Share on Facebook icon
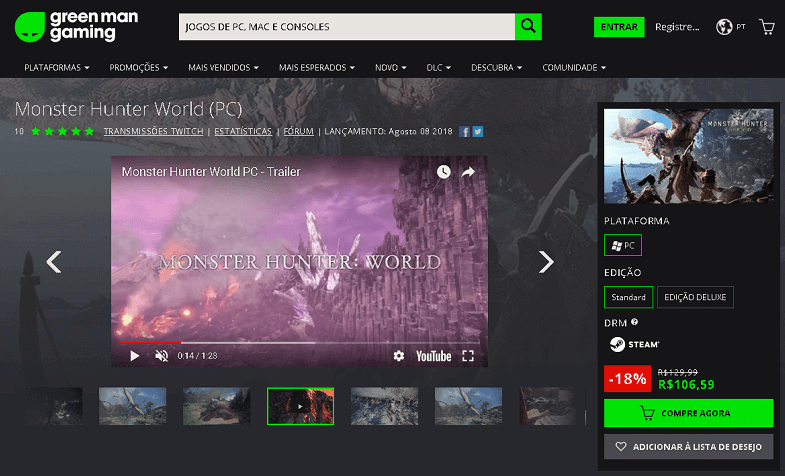Image resolution: width=785 pixels, height=476 pixels. 465,132
